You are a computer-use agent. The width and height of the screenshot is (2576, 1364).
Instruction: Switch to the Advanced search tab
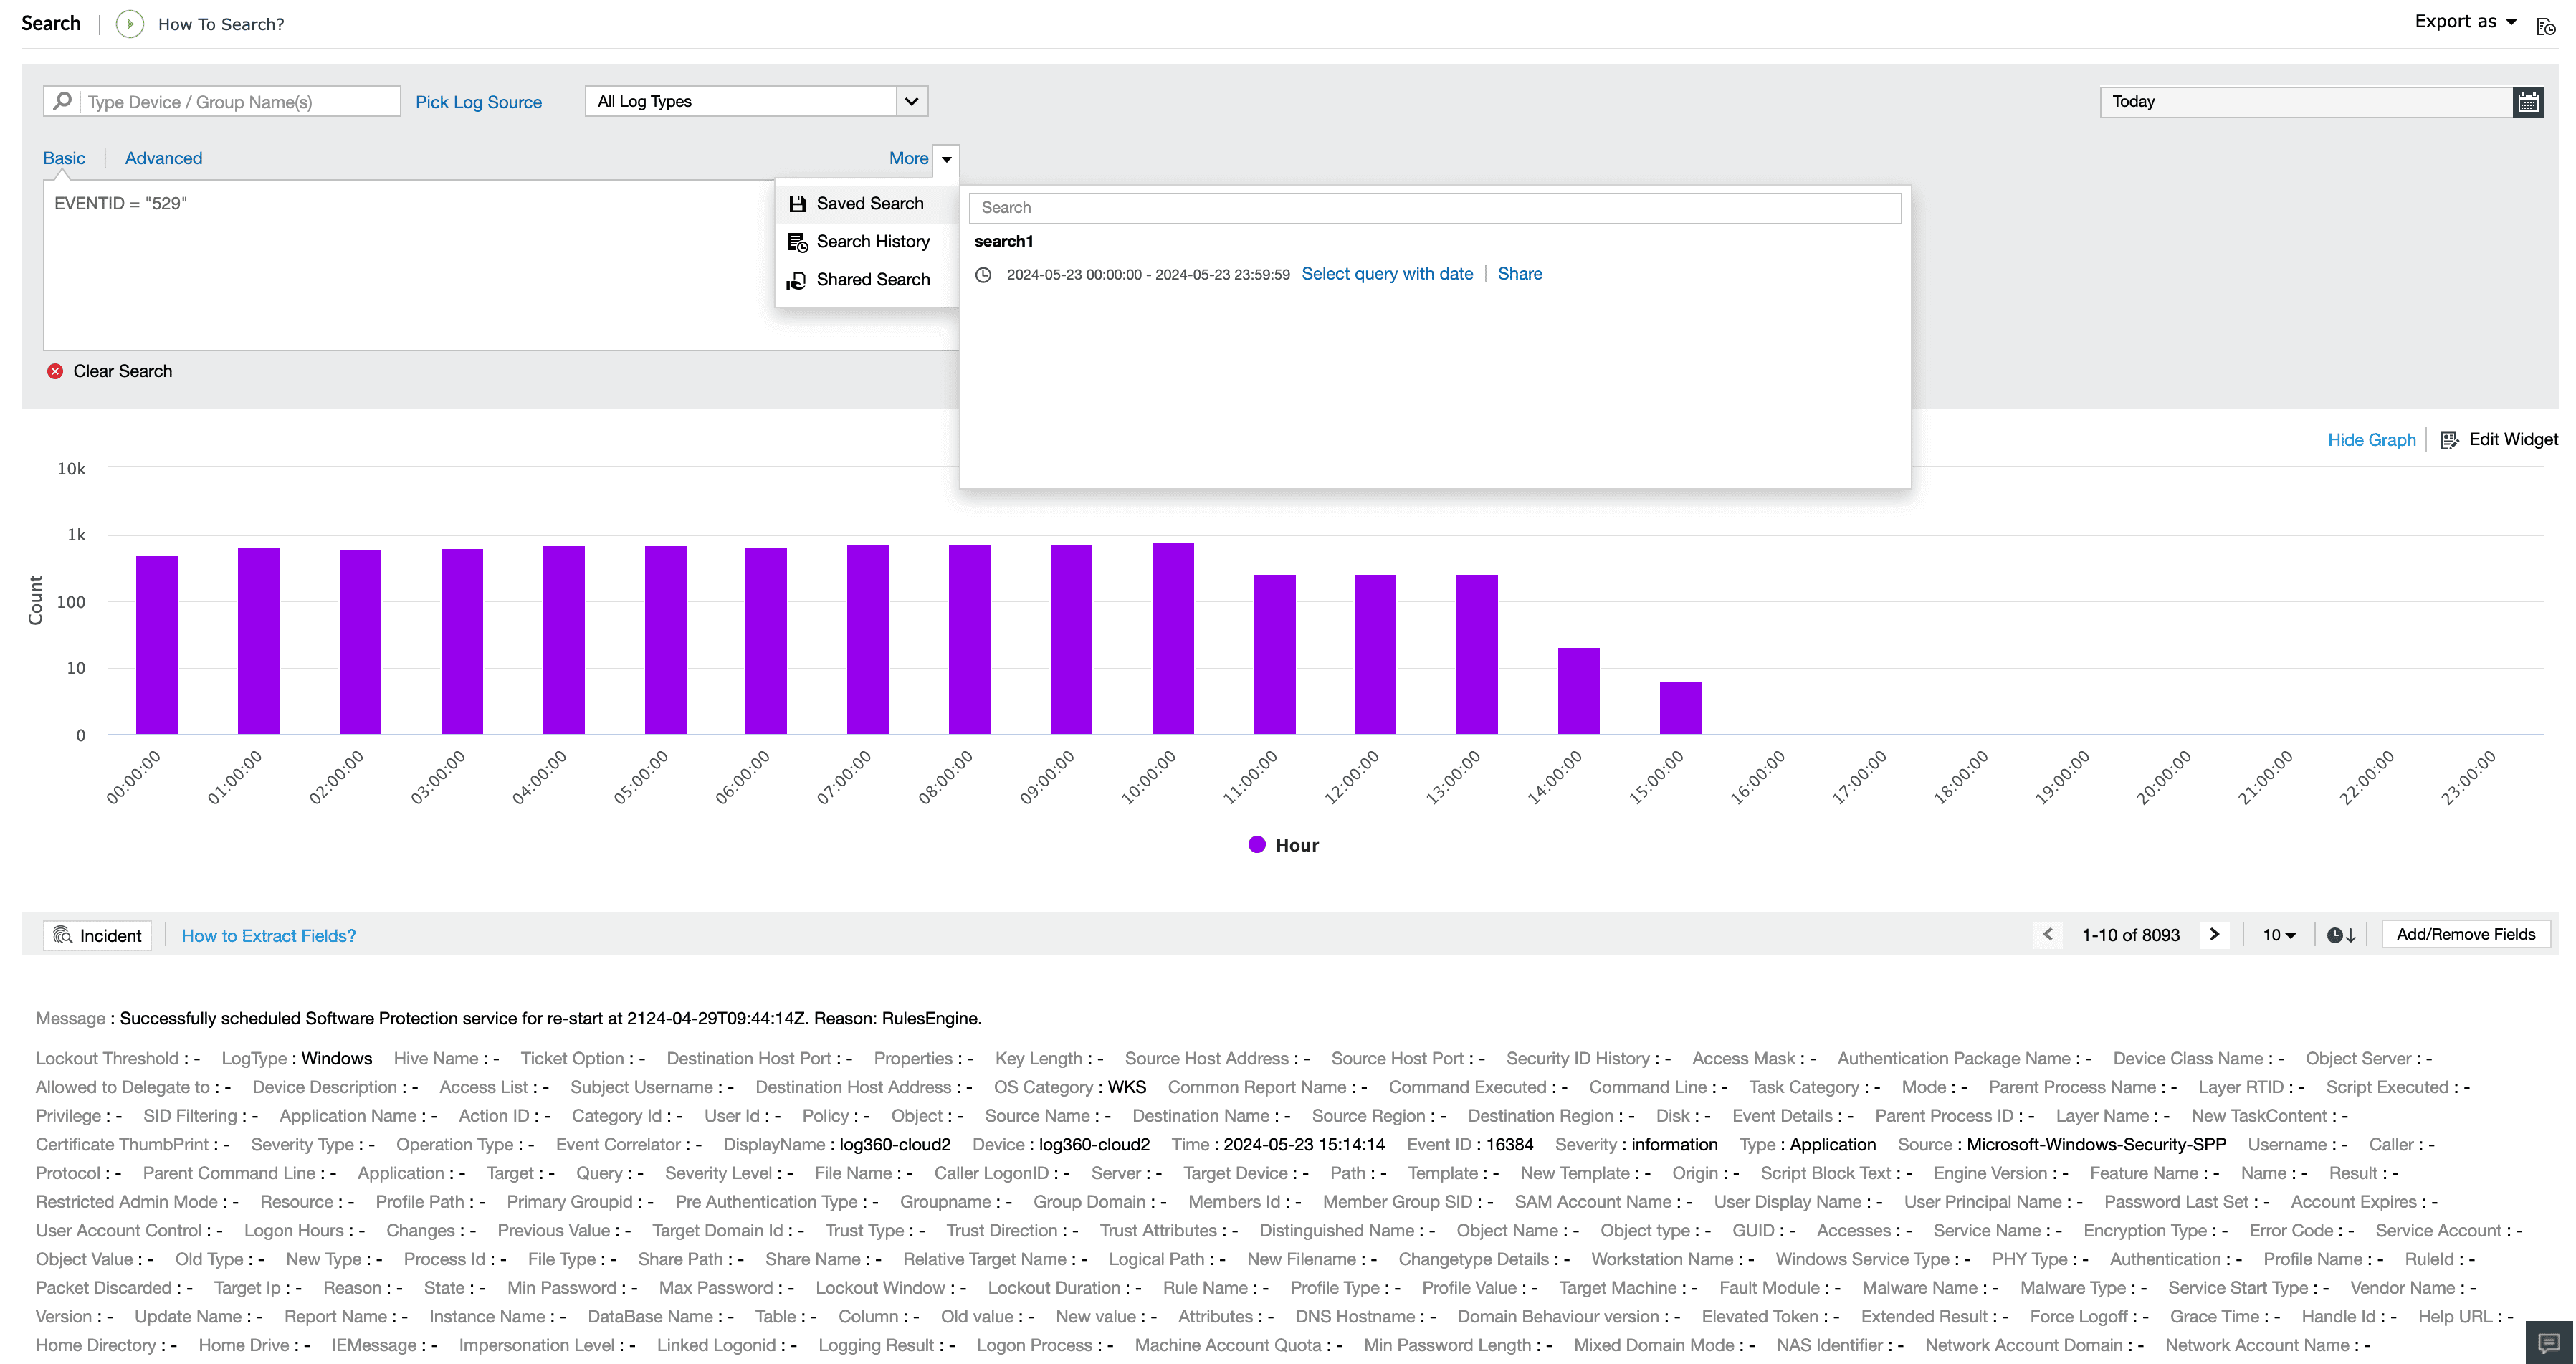coord(163,158)
